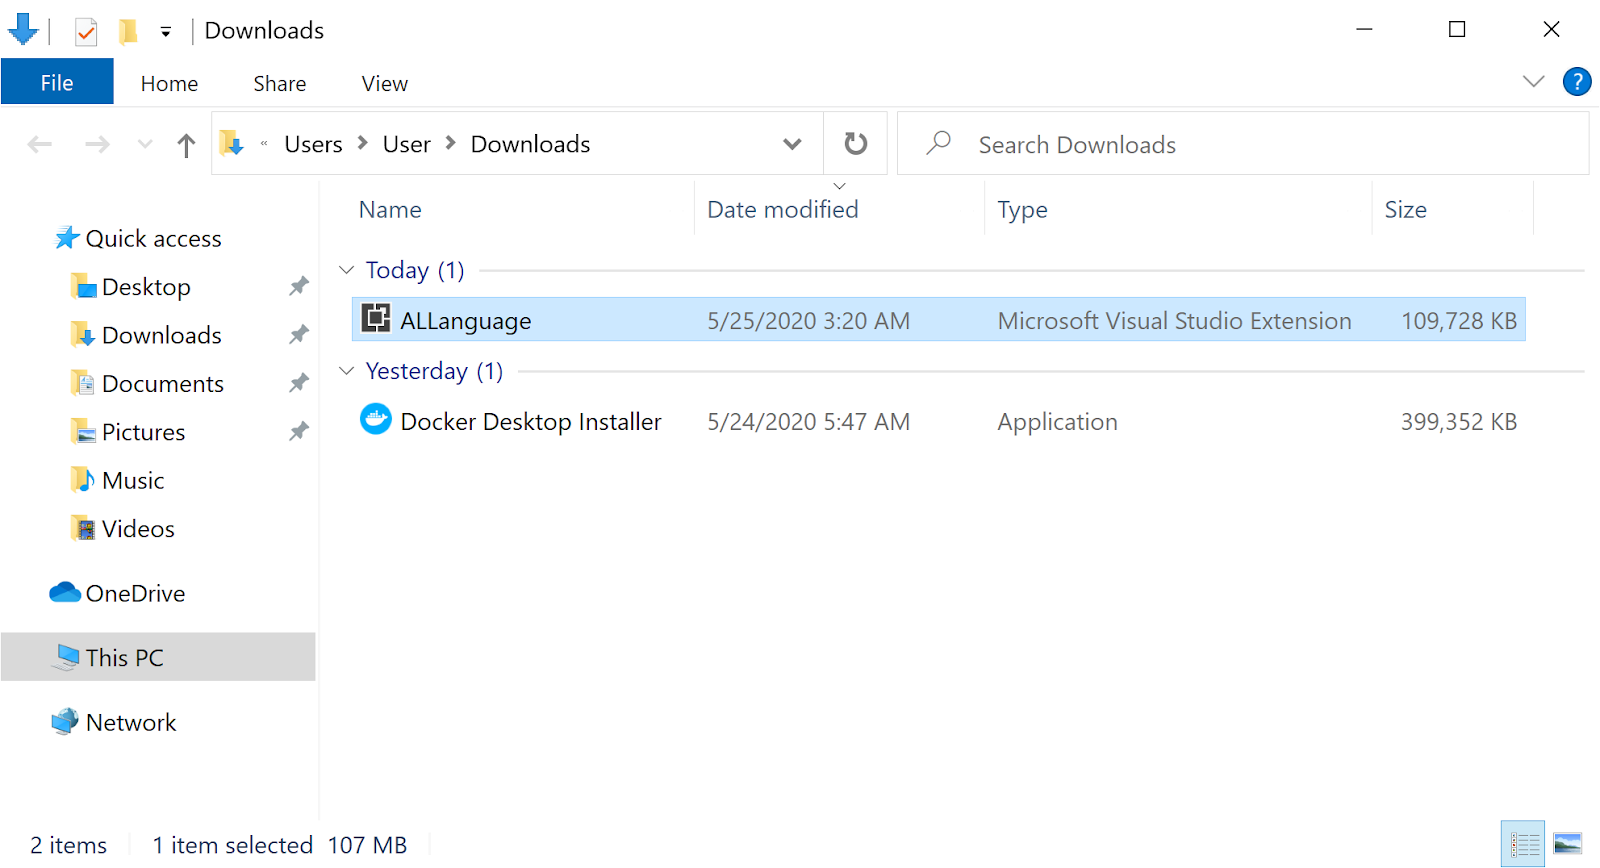1600x868 pixels.
Task: Sort by the Size column header
Action: pyautogui.click(x=1405, y=210)
